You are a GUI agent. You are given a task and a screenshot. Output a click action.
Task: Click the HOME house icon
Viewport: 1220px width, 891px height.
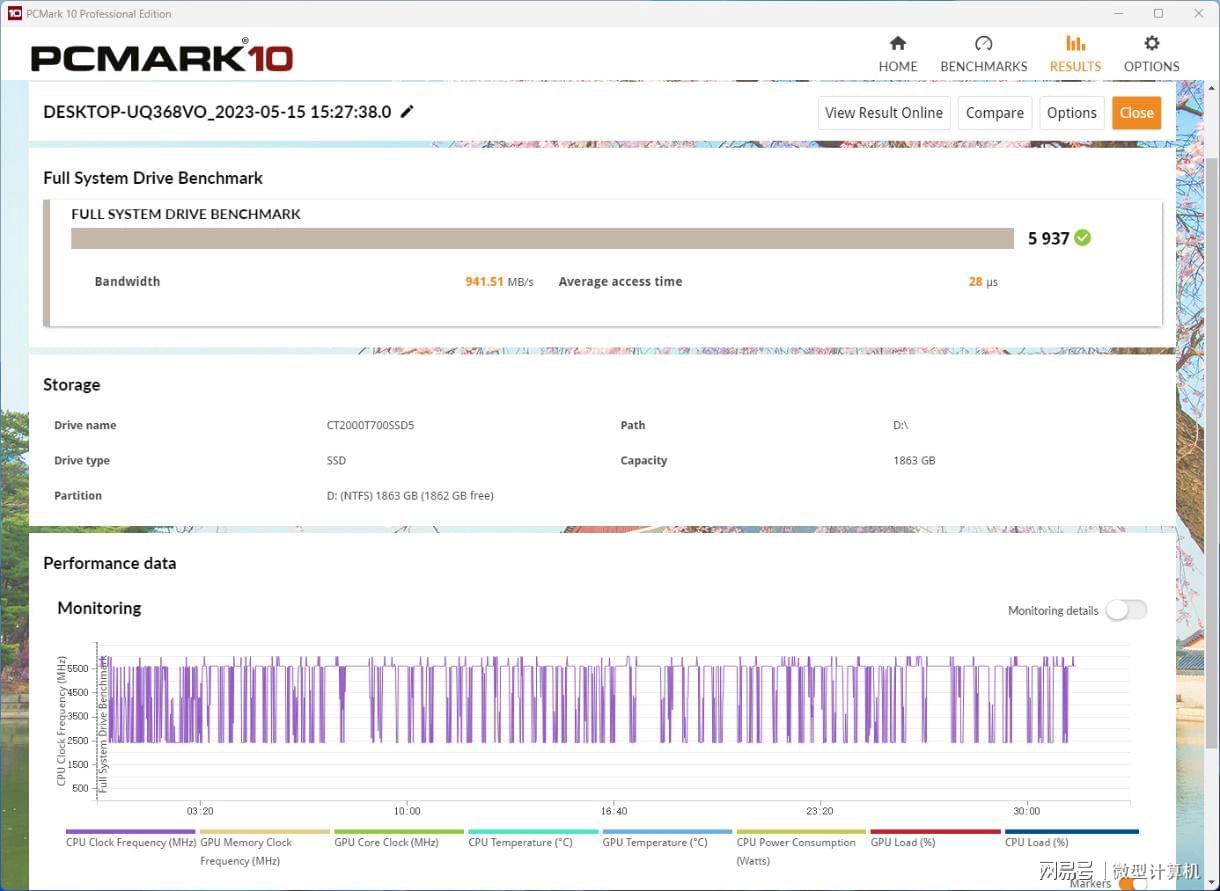[897, 43]
